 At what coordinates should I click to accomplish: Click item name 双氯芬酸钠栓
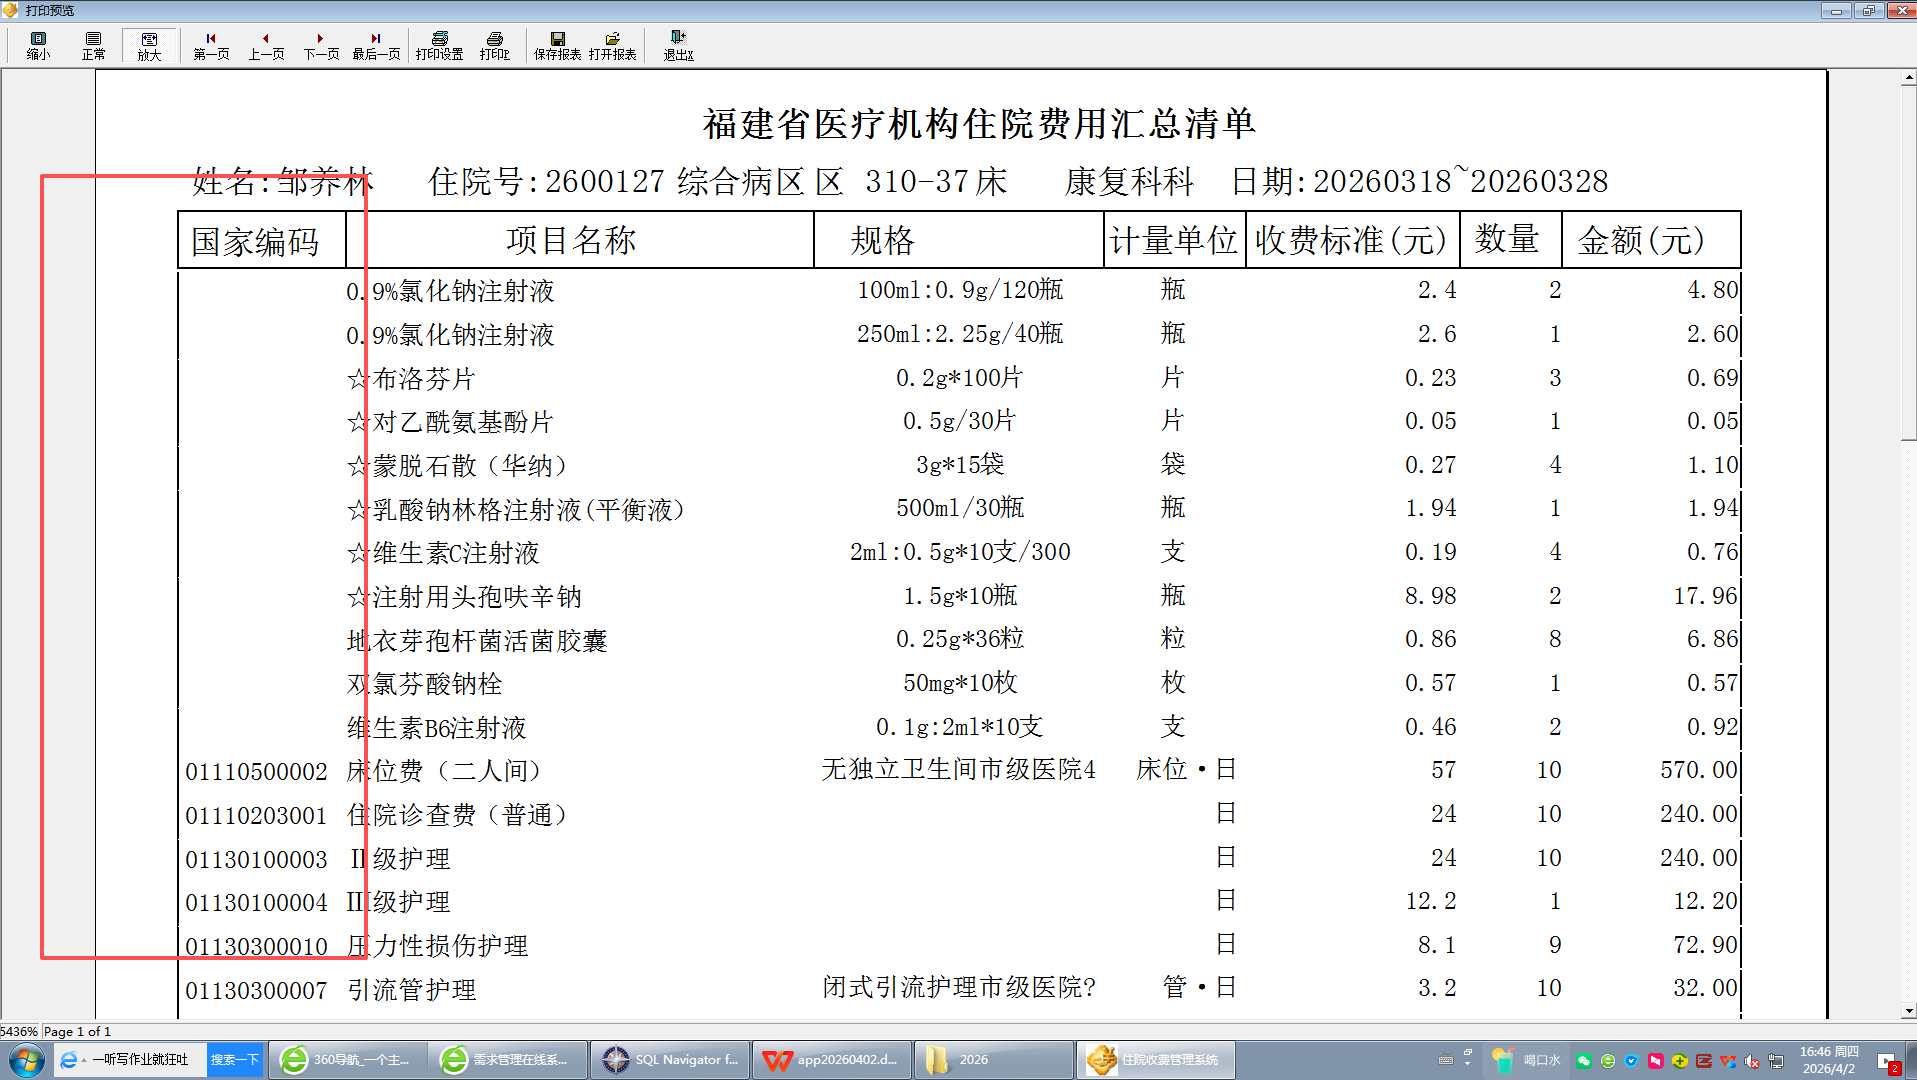pyautogui.click(x=425, y=684)
